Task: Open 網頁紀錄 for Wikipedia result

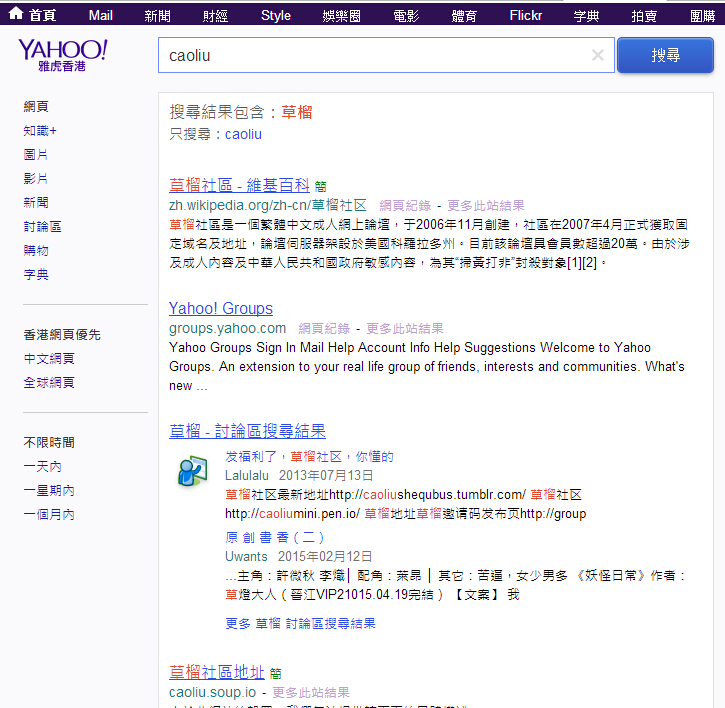Action: [x=405, y=206]
